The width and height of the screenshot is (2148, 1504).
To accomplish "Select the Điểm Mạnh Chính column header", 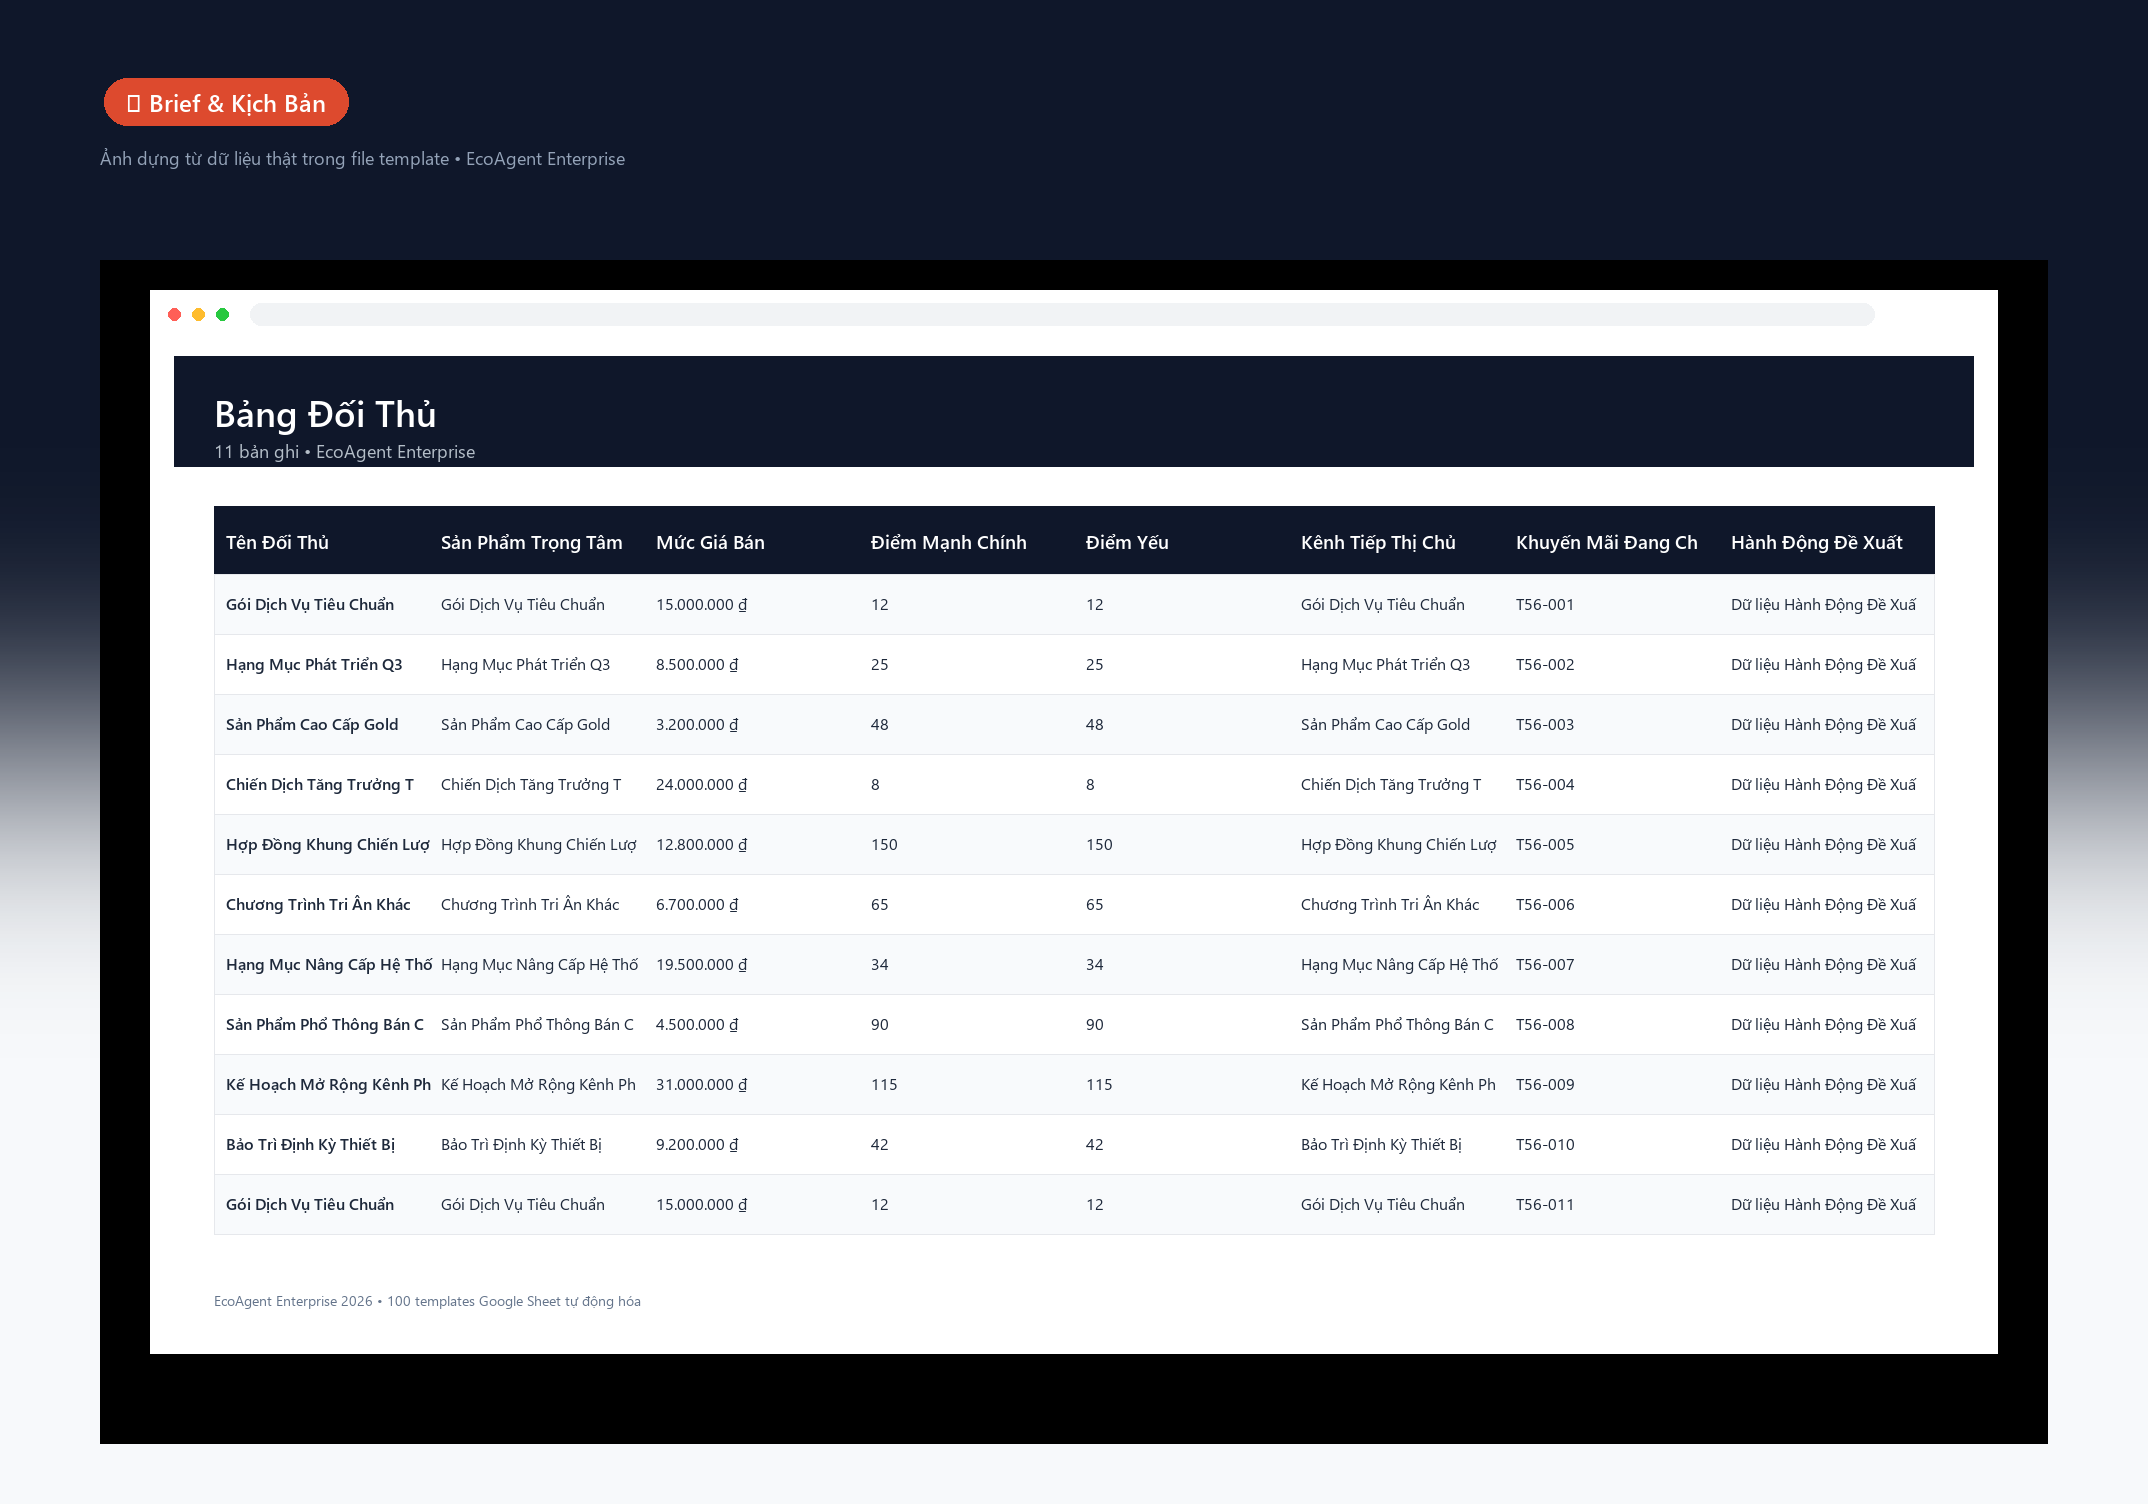I will coord(948,542).
